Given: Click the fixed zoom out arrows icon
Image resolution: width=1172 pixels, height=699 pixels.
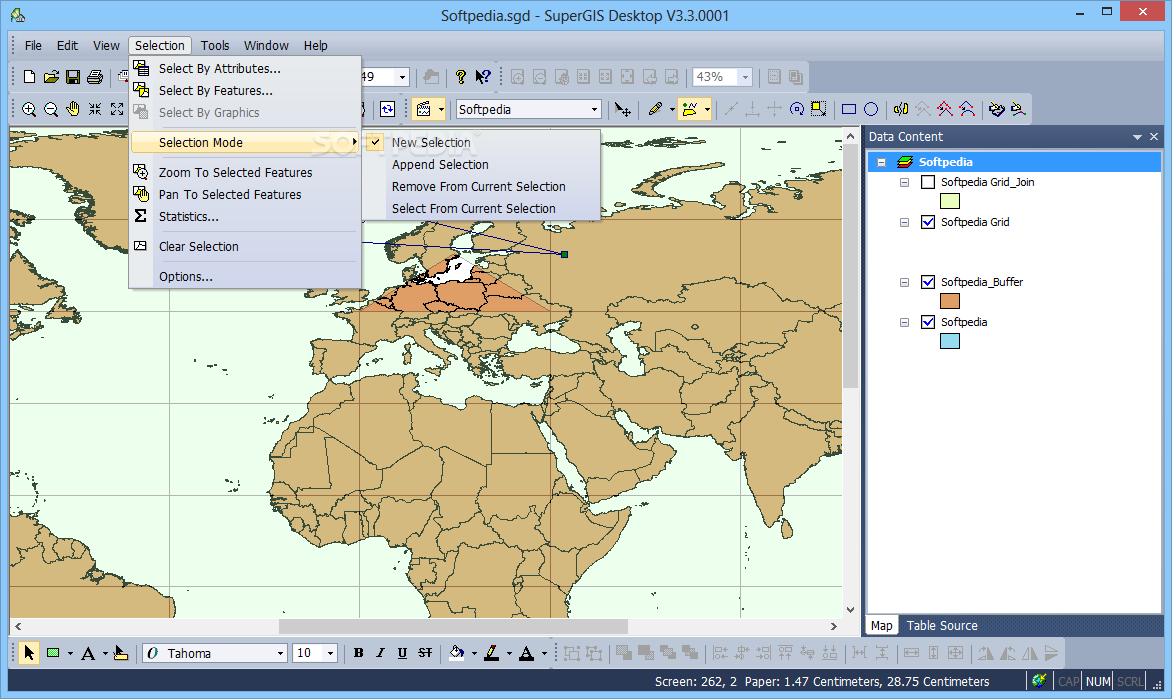Looking at the screenshot, I should tap(117, 109).
